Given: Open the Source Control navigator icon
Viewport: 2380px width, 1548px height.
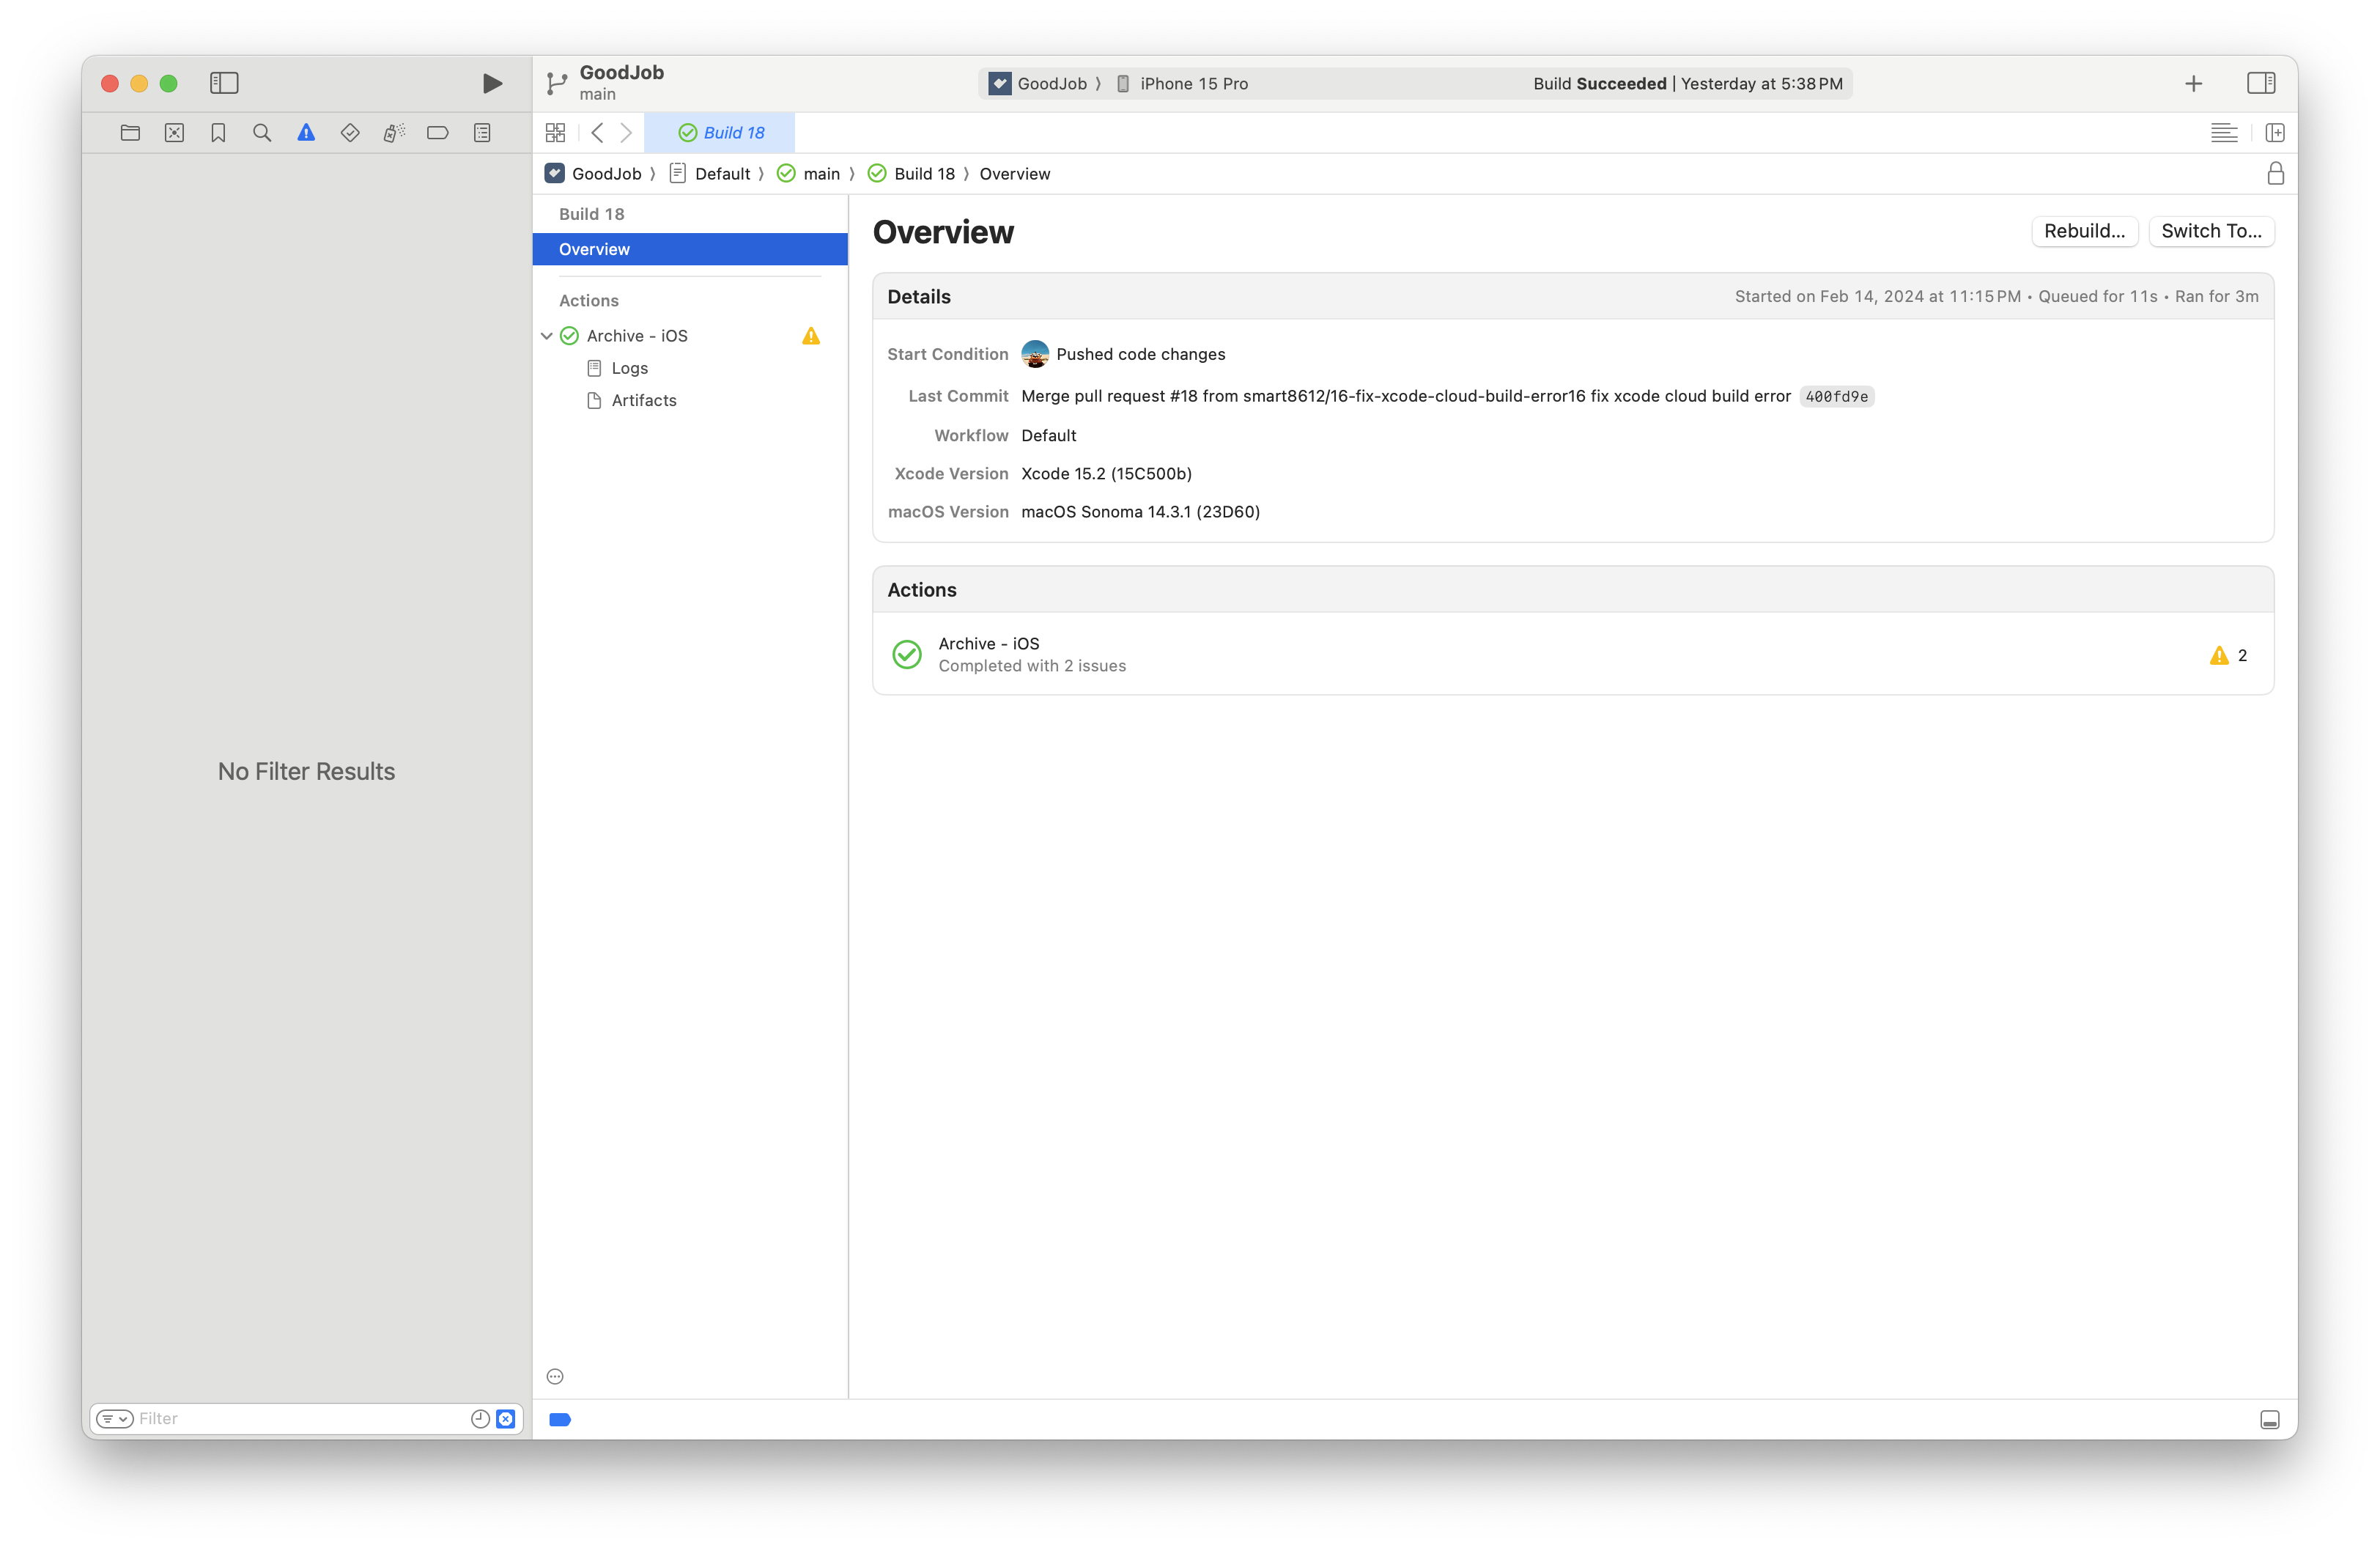Looking at the screenshot, I should pos(174,133).
